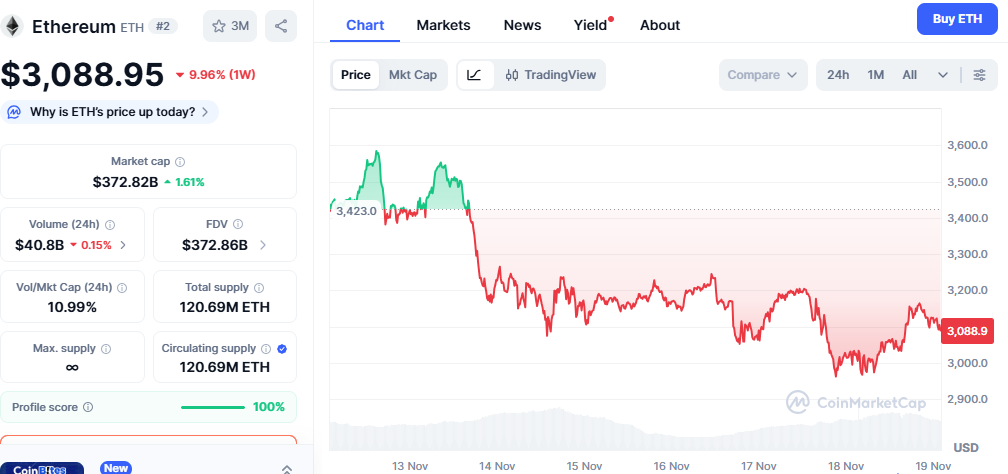Add Ethereum to watchlist with star button
Viewport: 1008px width, 474px height.
click(x=231, y=26)
